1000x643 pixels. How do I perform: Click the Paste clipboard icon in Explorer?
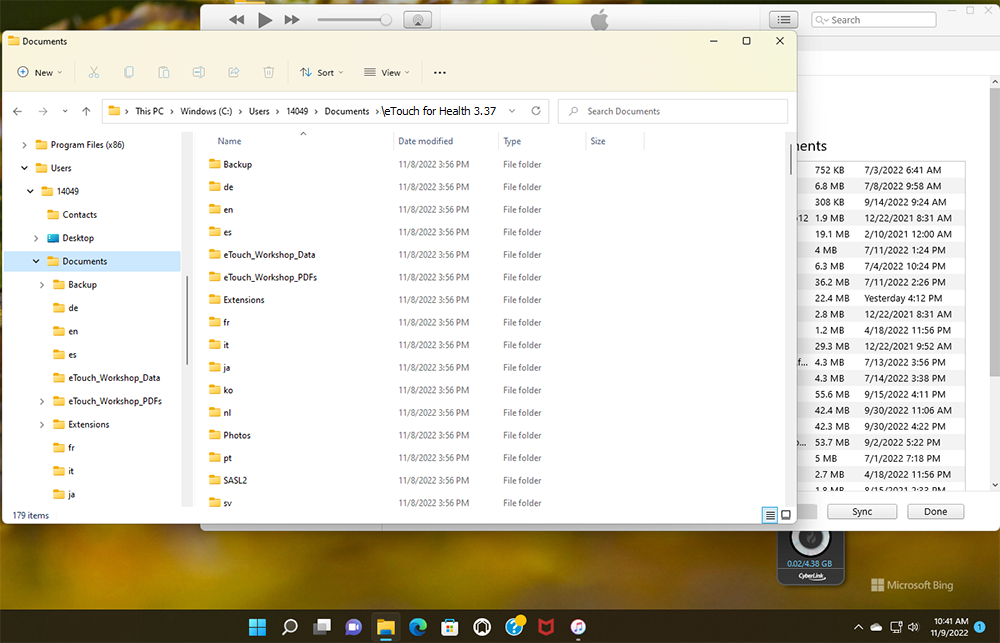coord(164,73)
